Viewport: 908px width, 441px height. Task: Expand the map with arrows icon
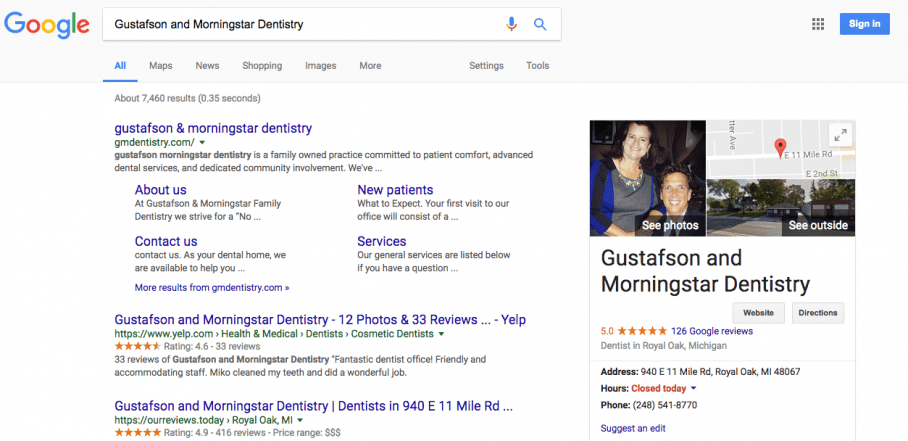[x=840, y=136]
